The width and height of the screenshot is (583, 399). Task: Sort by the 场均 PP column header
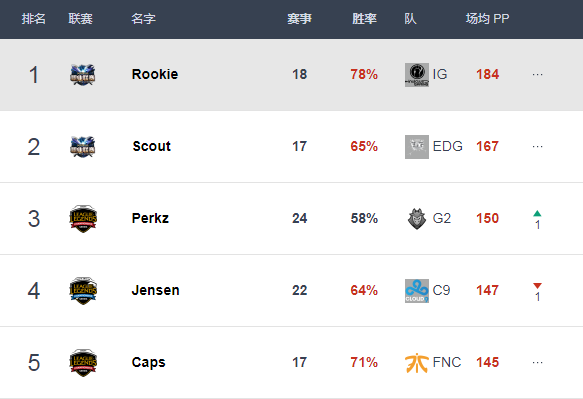pyautogui.click(x=487, y=19)
